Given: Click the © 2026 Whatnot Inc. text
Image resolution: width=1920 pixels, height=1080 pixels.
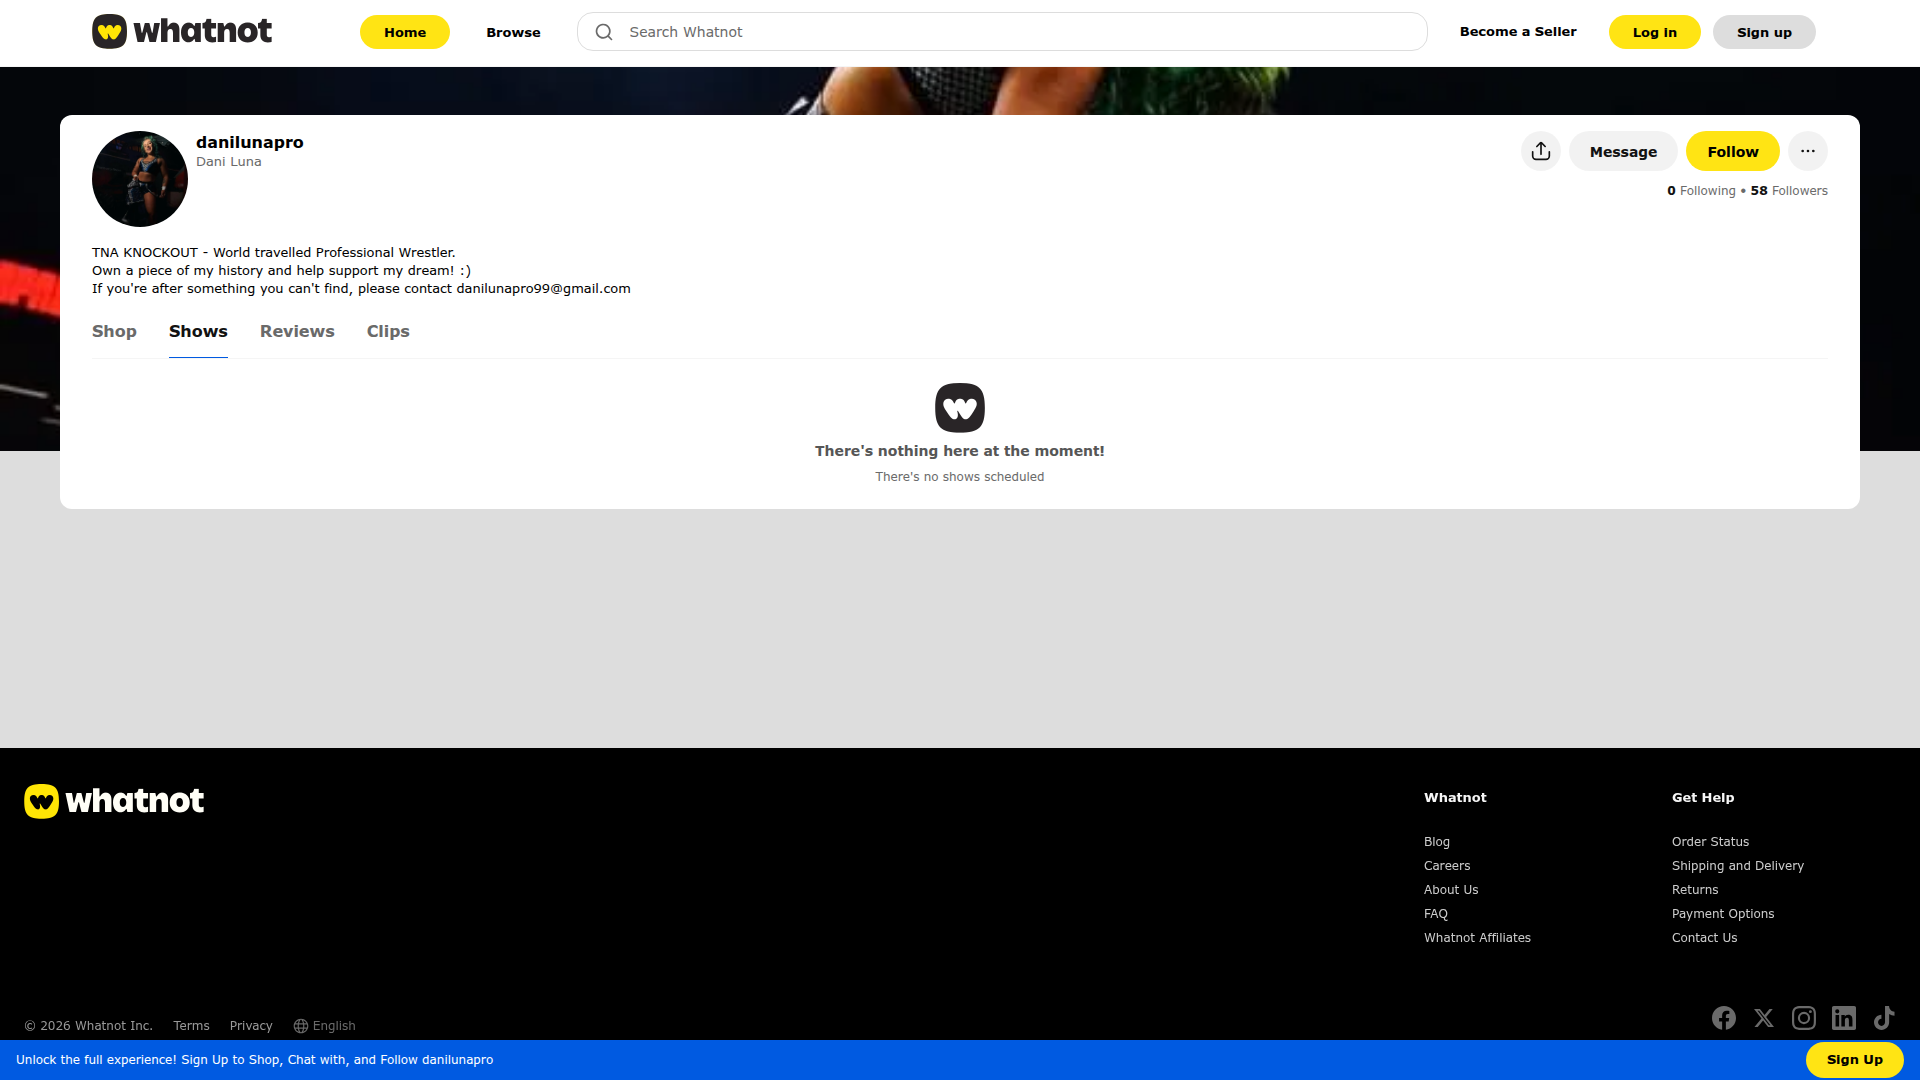Looking at the screenshot, I should point(89,1026).
